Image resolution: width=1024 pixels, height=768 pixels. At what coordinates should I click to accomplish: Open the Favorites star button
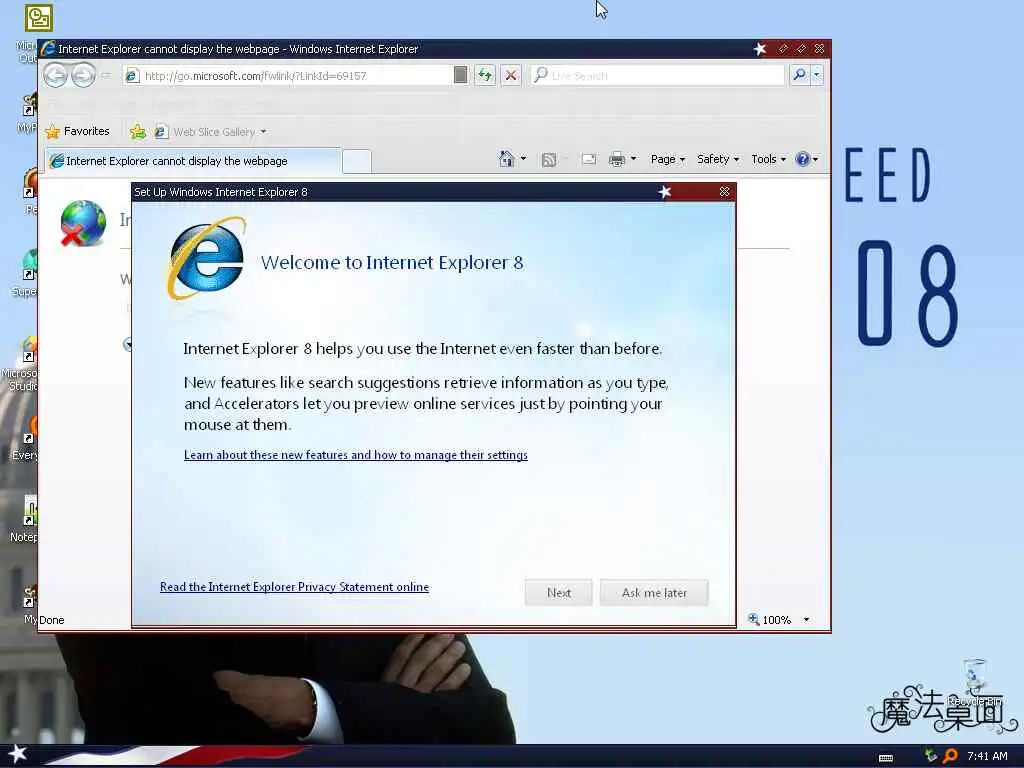[77, 131]
